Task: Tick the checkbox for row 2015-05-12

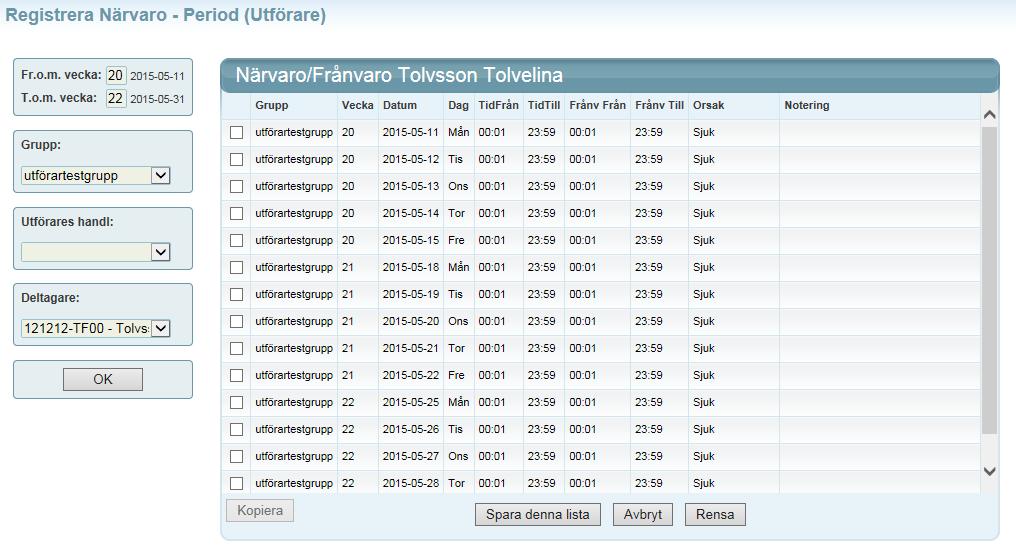Action: point(237,159)
